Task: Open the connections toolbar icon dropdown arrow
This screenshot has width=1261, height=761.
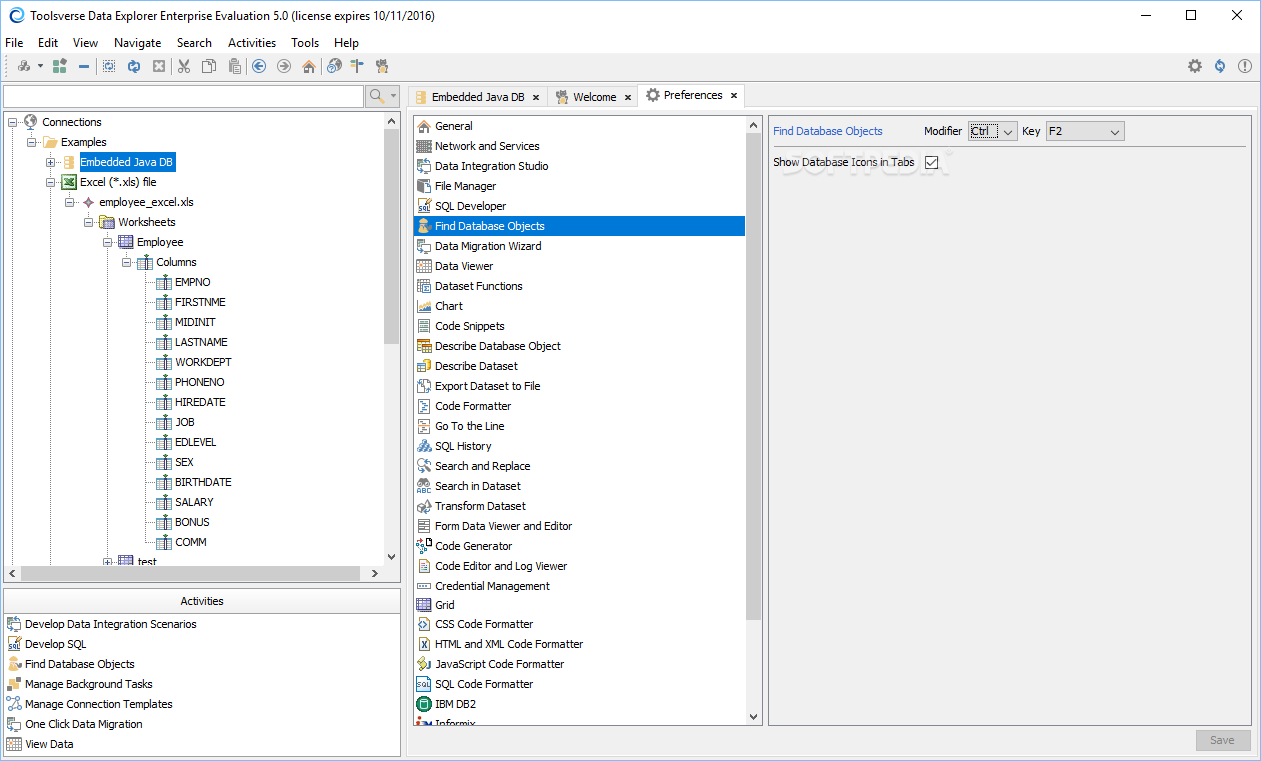Action: 40,66
